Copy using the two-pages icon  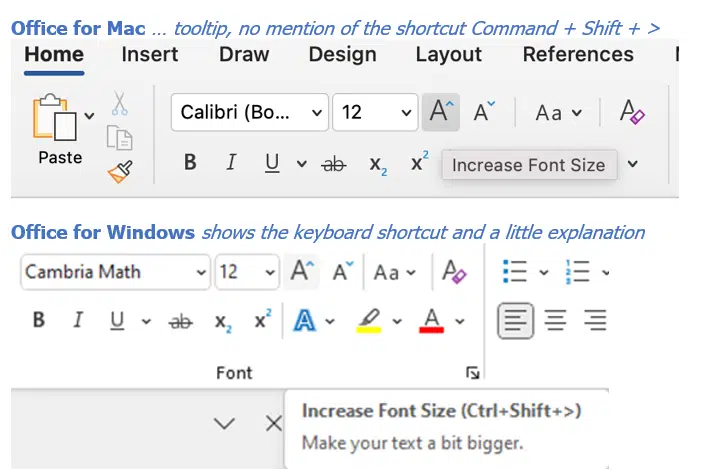point(119,138)
